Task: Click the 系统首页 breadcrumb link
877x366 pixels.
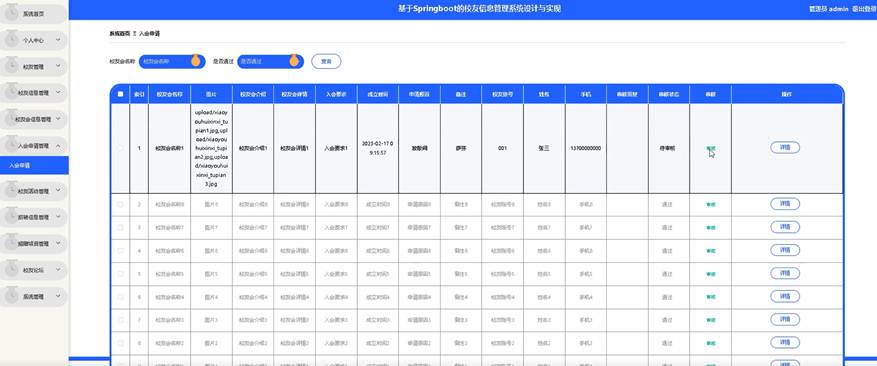Action: point(119,34)
